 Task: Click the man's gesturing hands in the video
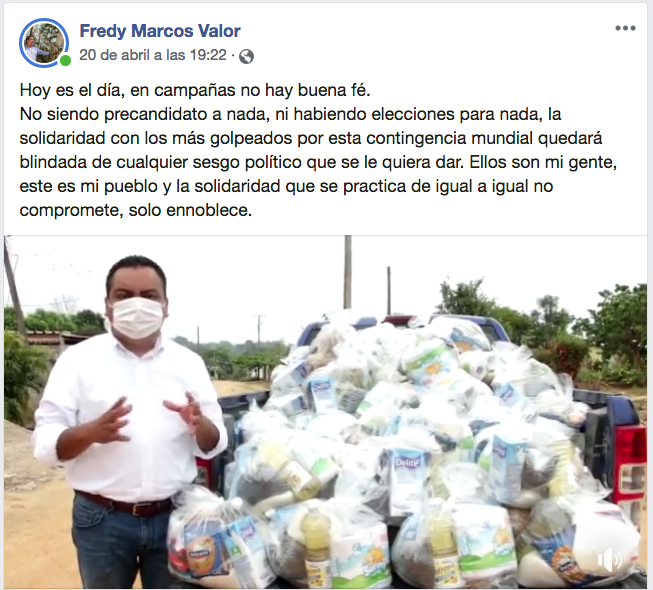[147, 418]
